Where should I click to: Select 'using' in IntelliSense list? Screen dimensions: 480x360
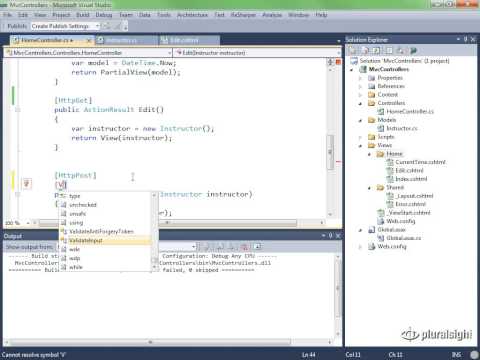point(76,222)
